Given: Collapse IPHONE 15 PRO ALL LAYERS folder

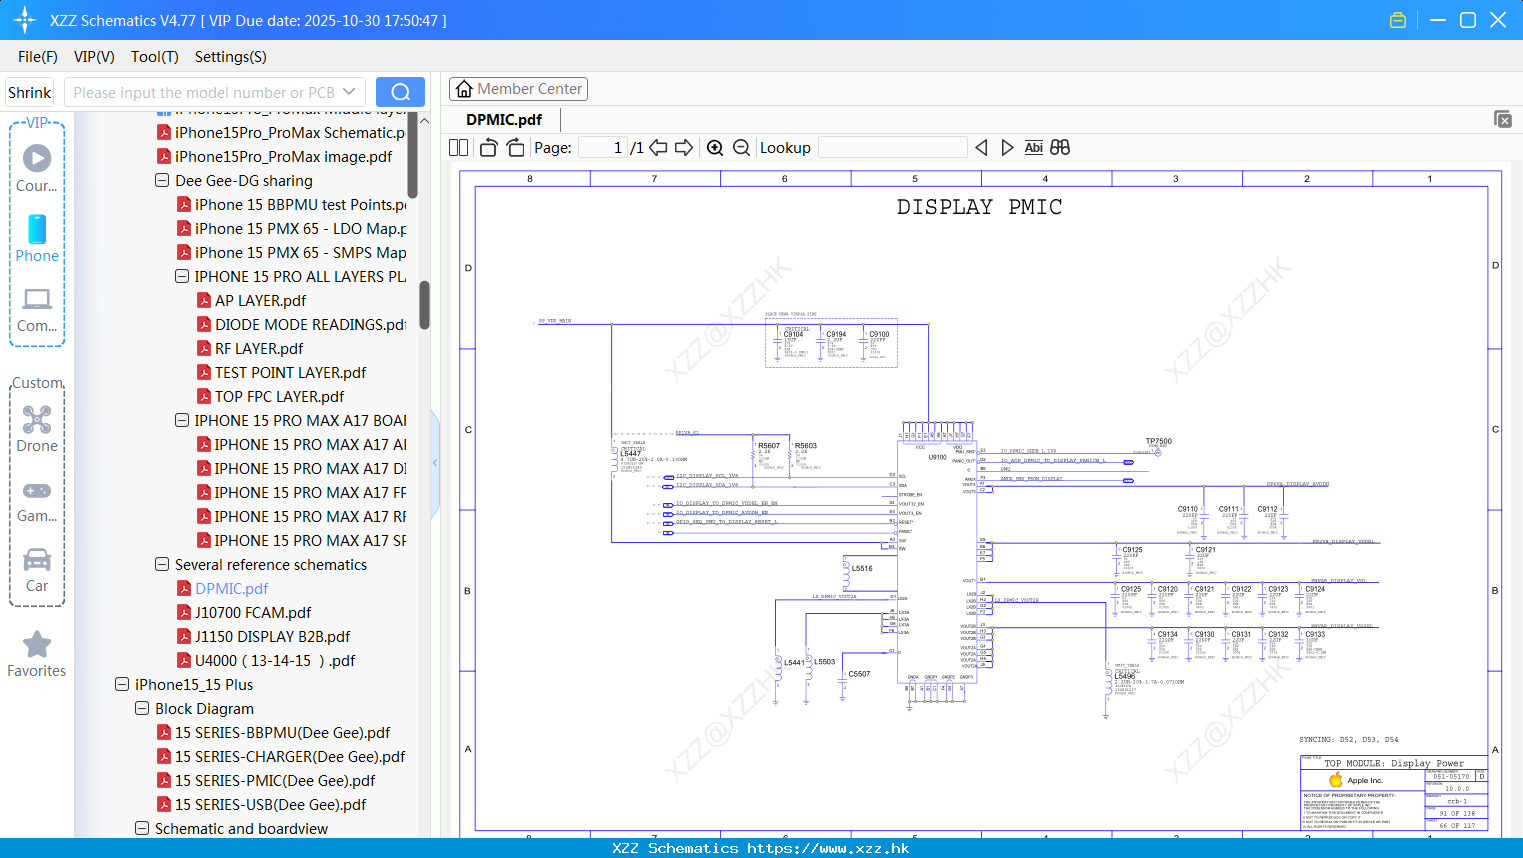Looking at the screenshot, I should click(182, 276).
